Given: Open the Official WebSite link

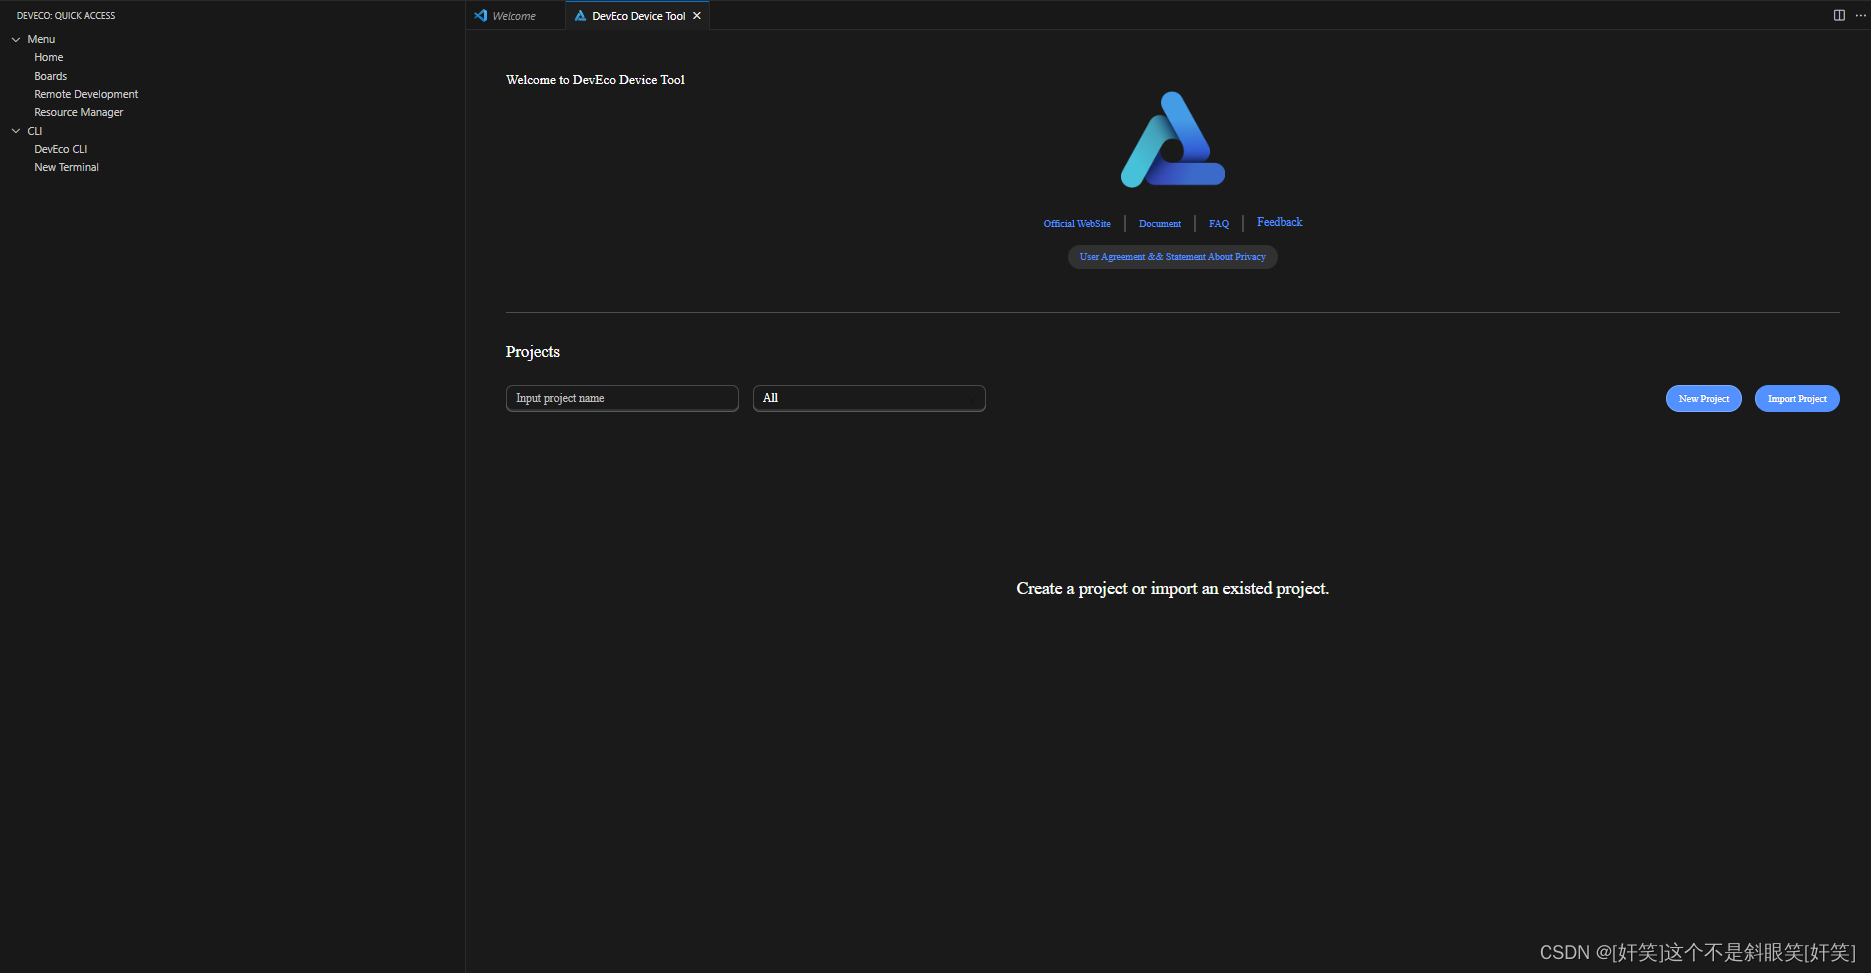Looking at the screenshot, I should (x=1077, y=224).
